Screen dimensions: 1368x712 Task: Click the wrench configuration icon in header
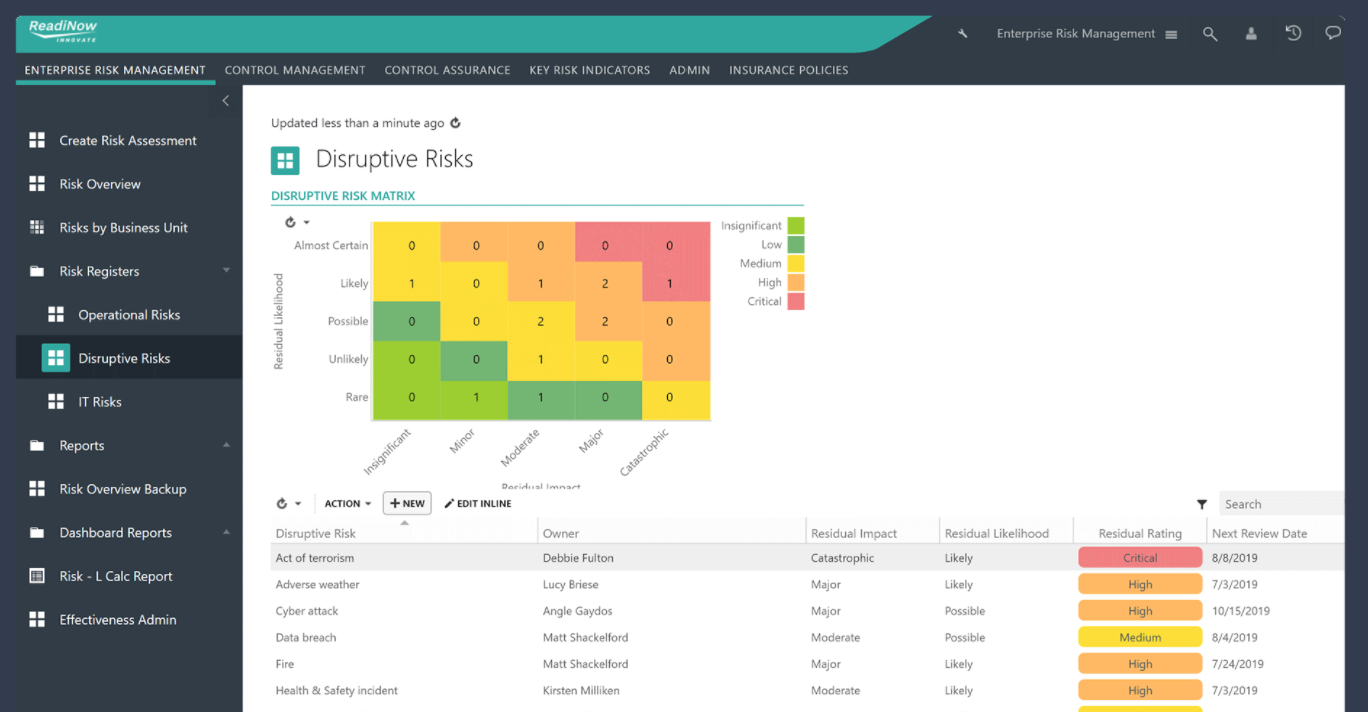(x=963, y=34)
